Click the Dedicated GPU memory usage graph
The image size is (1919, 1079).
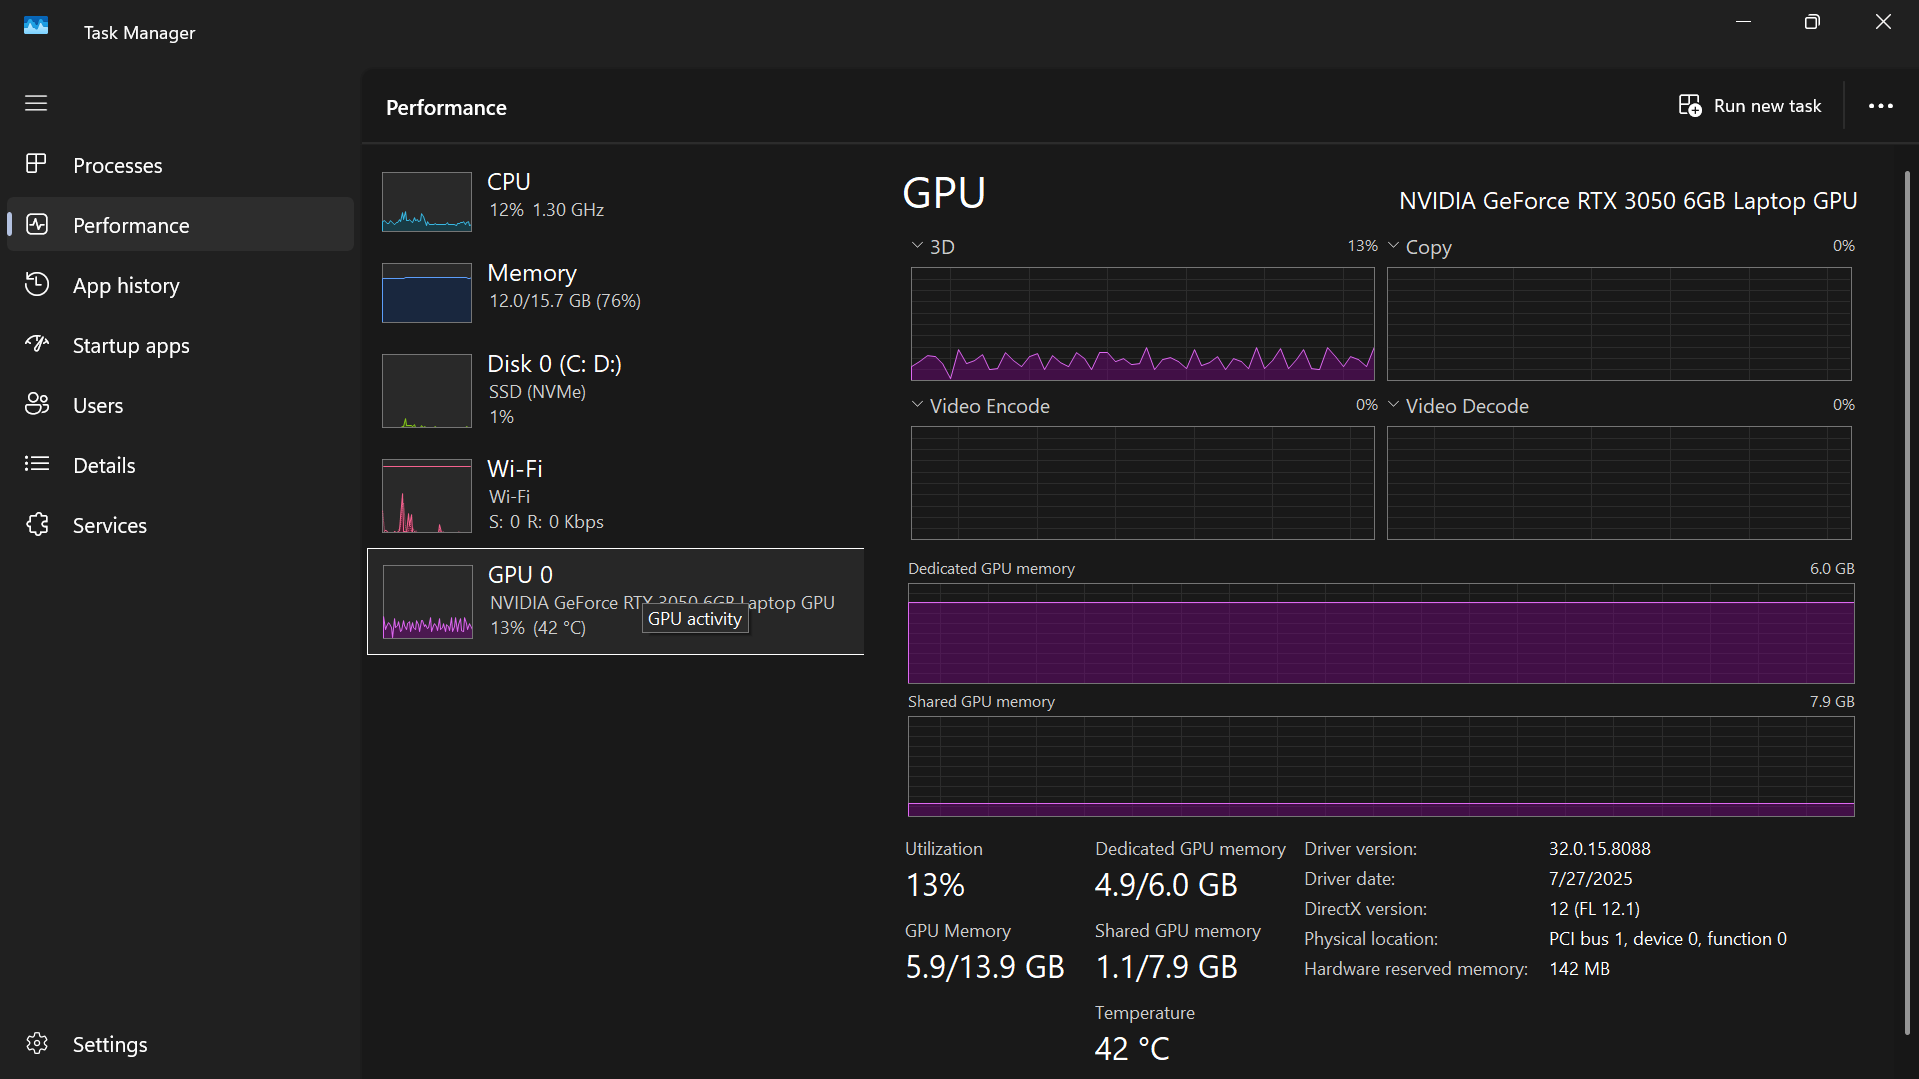1381,634
